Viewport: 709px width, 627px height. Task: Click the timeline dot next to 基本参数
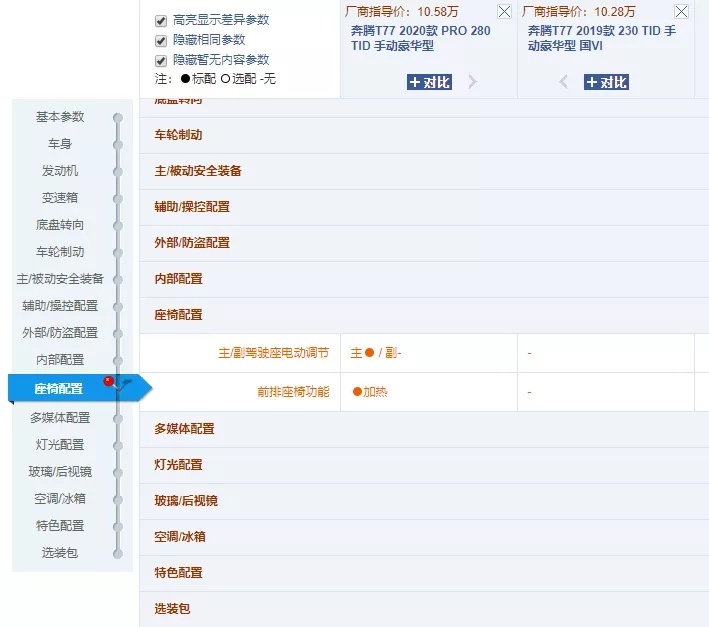tap(118, 118)
